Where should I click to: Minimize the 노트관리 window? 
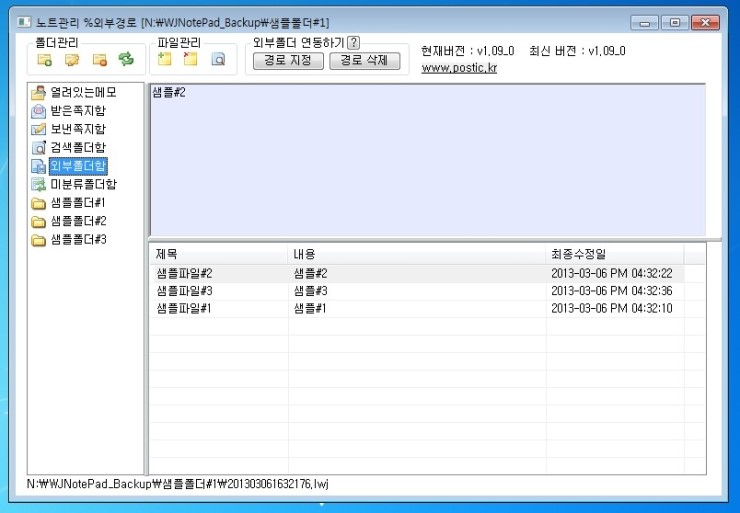(x=645, y=23)
